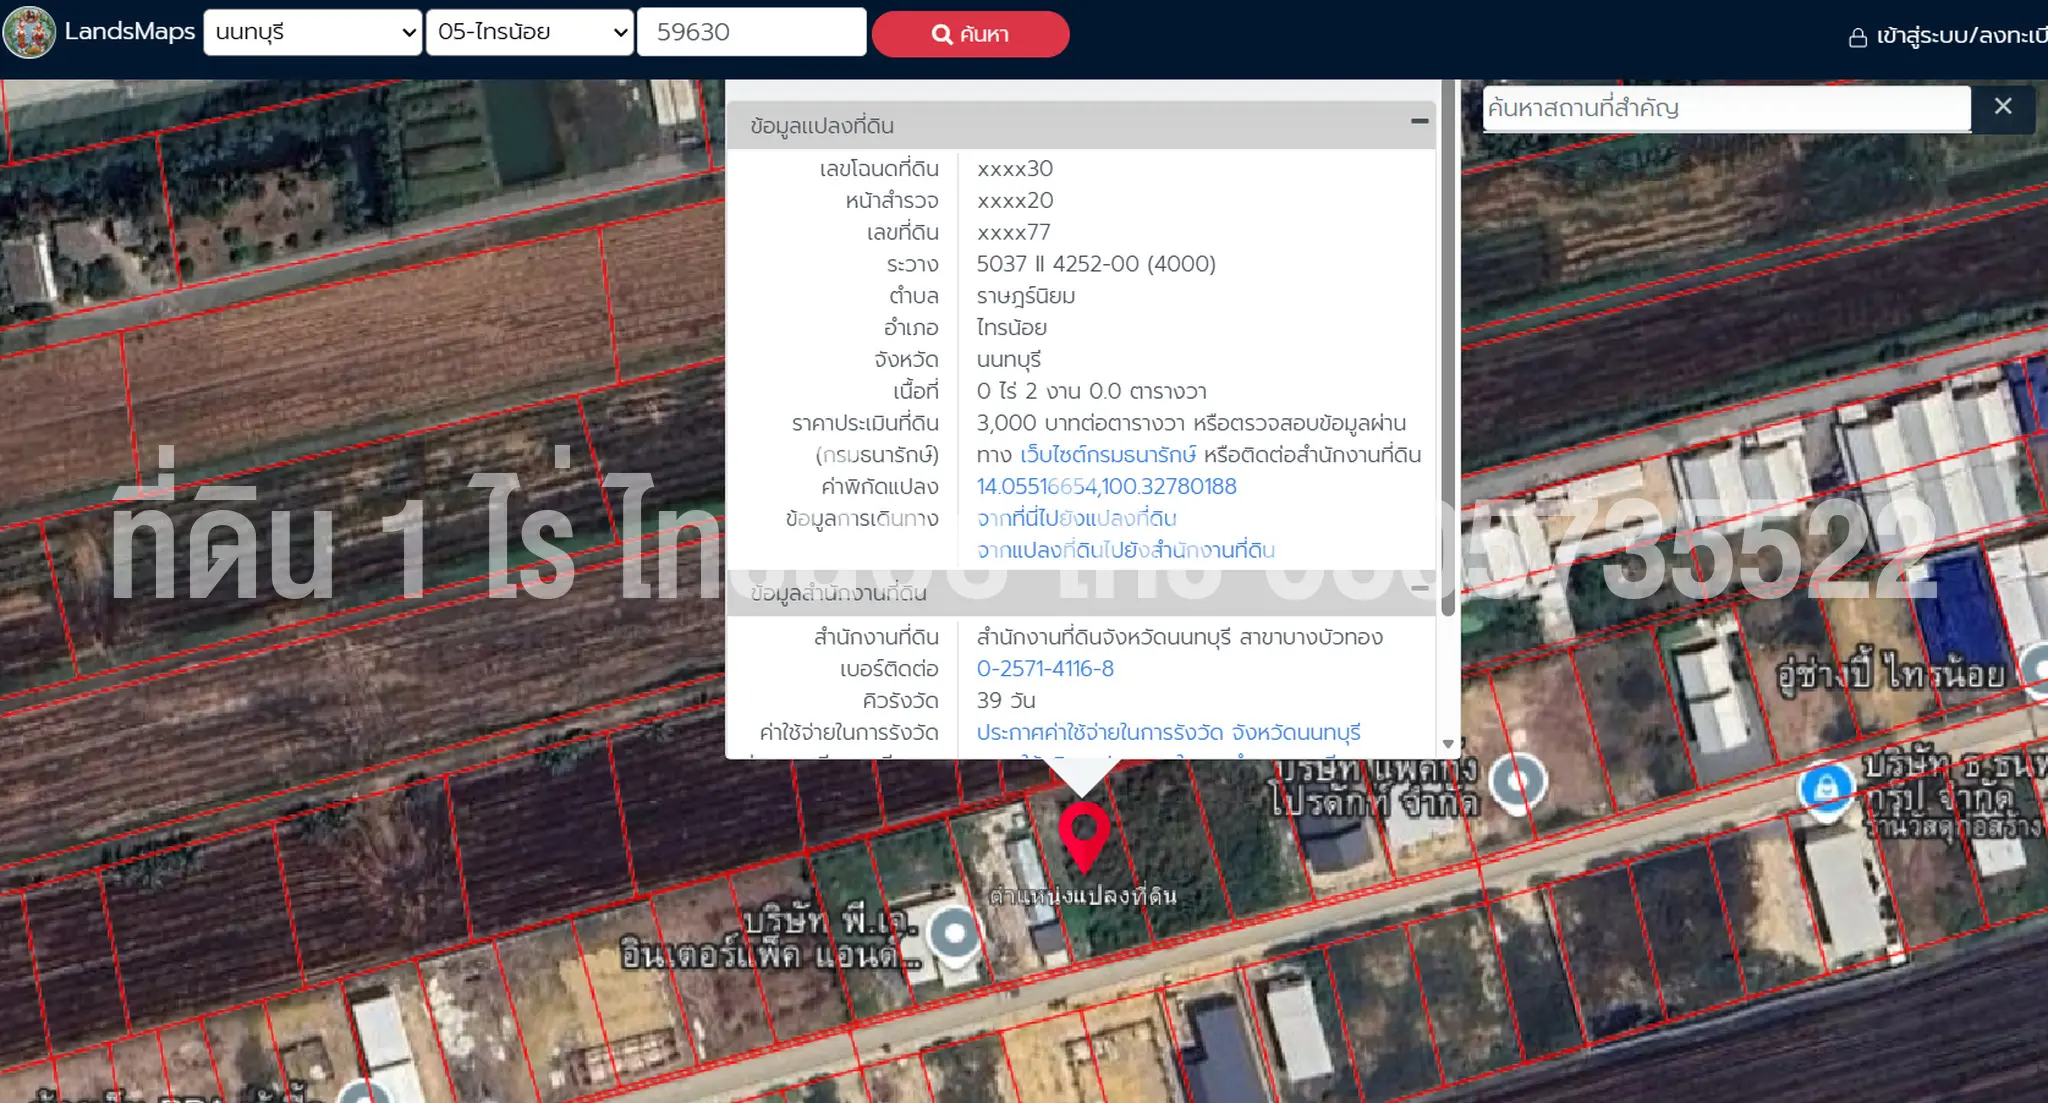2048x1103 pixels.
Task: Click the land office phone number link
Action: (1045, 669)
